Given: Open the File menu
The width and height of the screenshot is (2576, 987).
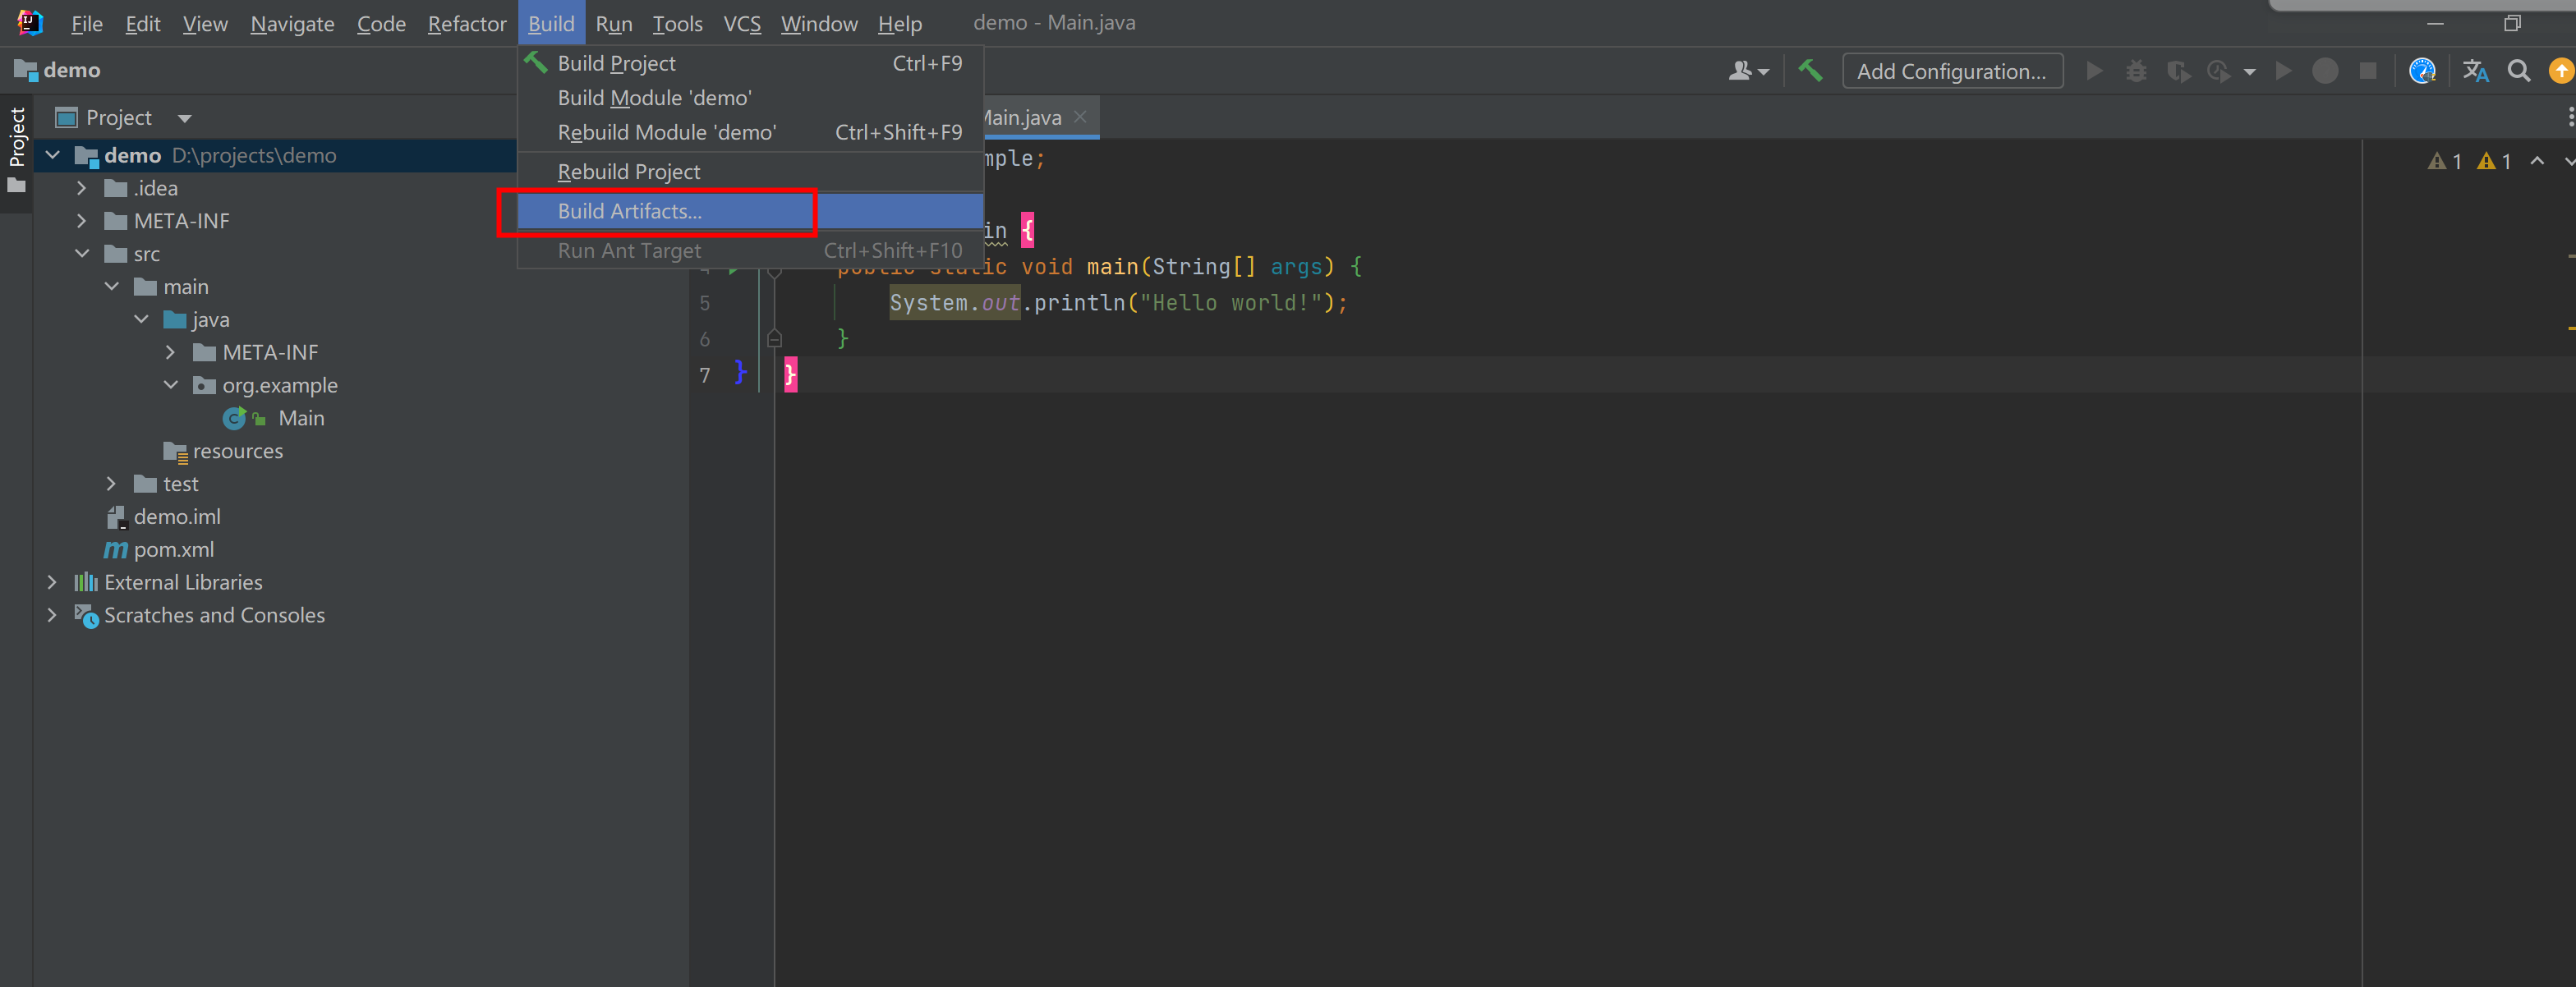Looking at the screenshot, I should coord(87,23).
